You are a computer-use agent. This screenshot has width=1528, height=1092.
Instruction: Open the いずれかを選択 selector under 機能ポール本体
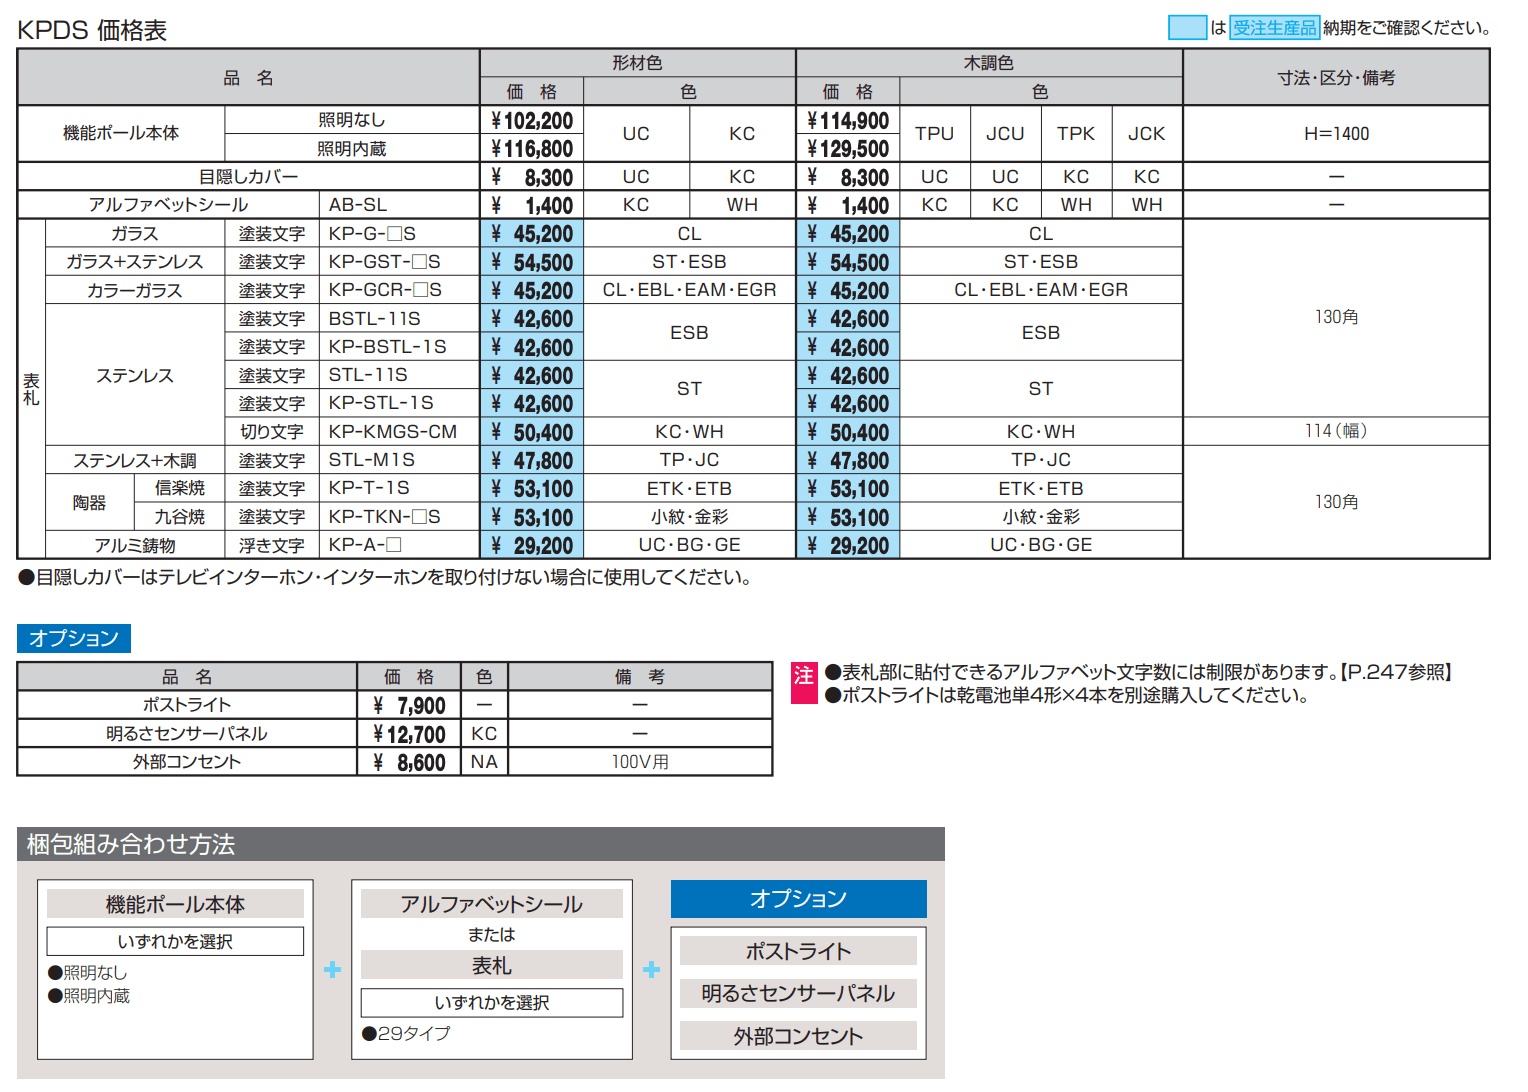point(175,940)
